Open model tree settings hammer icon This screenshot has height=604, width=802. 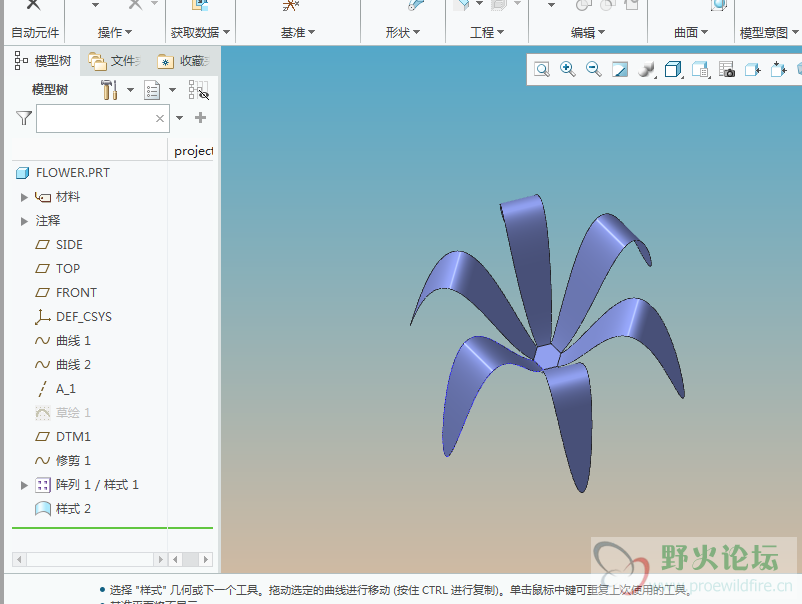tap(109, 90)
